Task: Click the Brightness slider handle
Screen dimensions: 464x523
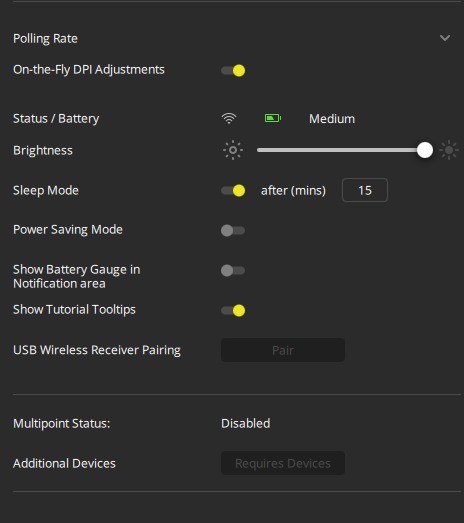Action: (425, 150)
